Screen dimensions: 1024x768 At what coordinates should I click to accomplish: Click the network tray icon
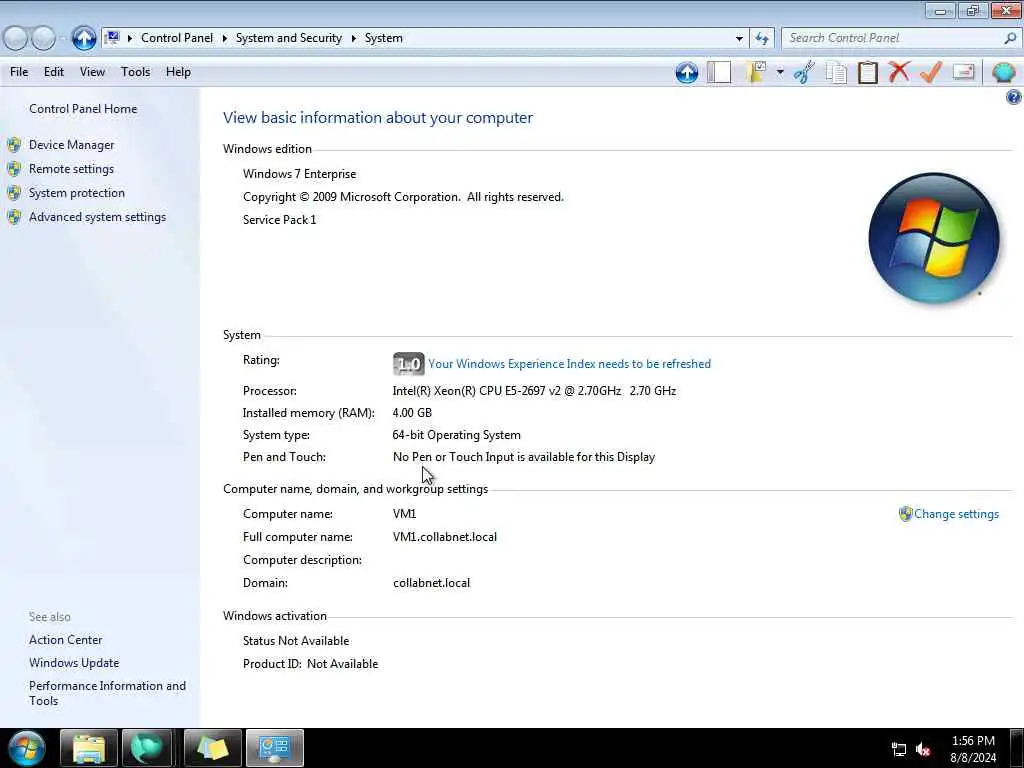pyautogui.click(x=899, y=749)
